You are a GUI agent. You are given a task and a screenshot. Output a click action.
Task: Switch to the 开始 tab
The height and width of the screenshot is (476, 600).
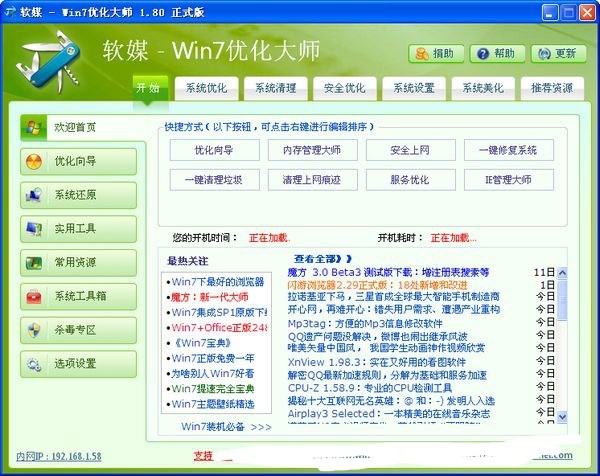[150, 88]
